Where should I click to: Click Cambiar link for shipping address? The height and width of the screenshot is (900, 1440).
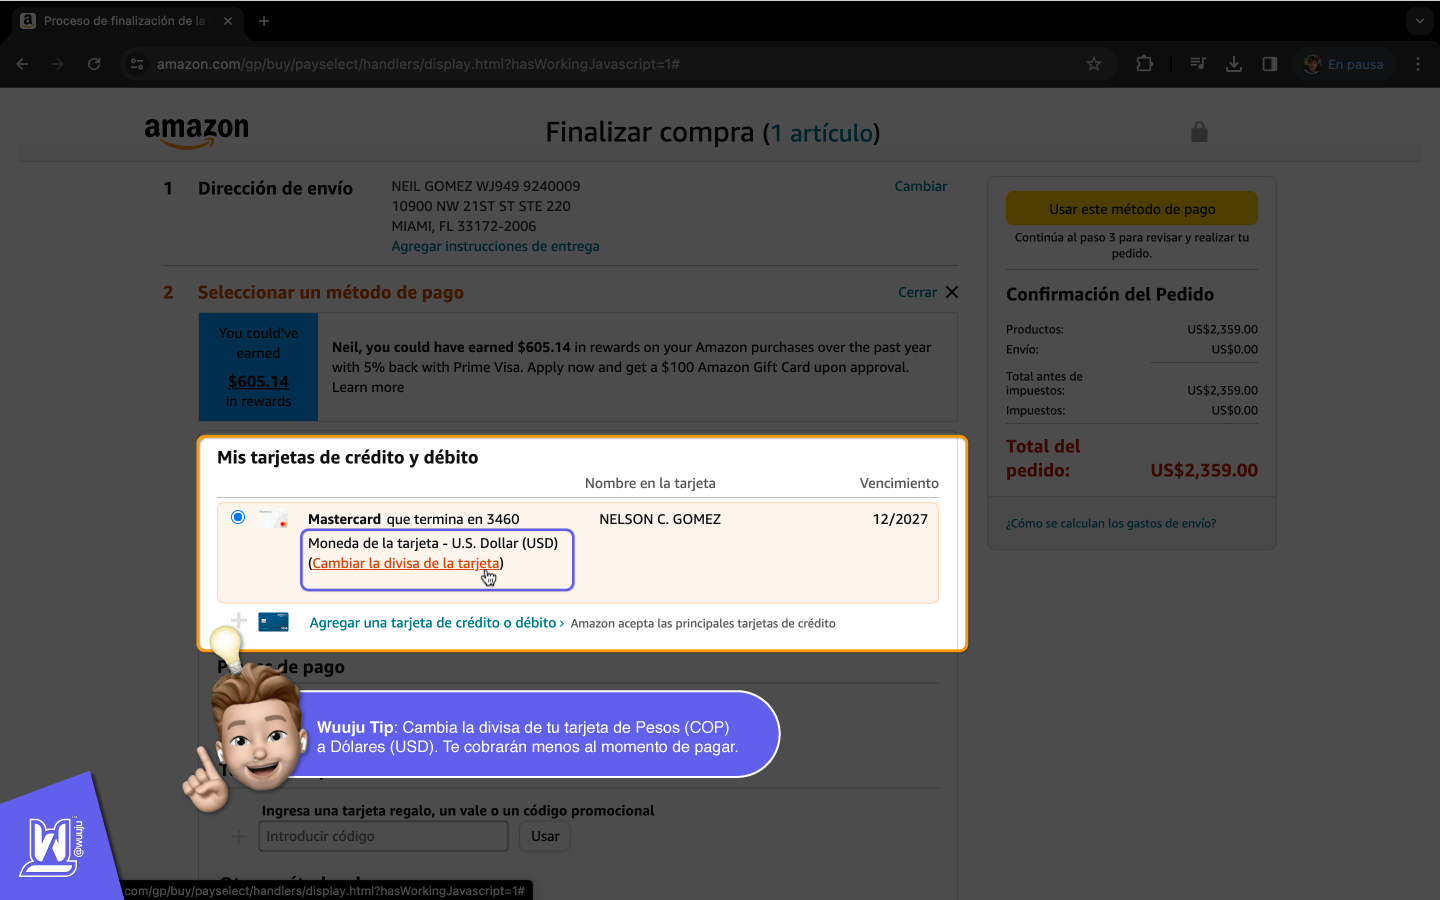click(x=920, y=186)
